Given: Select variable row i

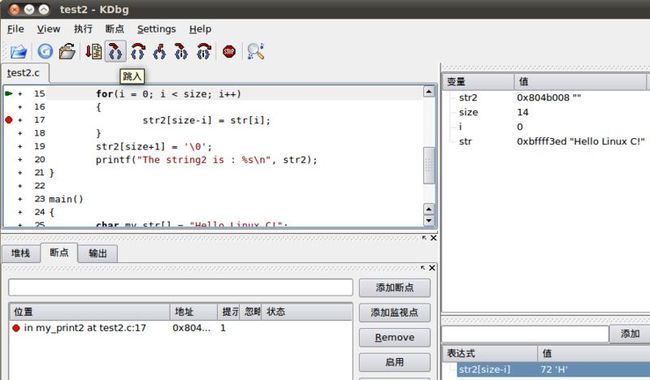Looking at the screenshot, I should coord(547,127).
